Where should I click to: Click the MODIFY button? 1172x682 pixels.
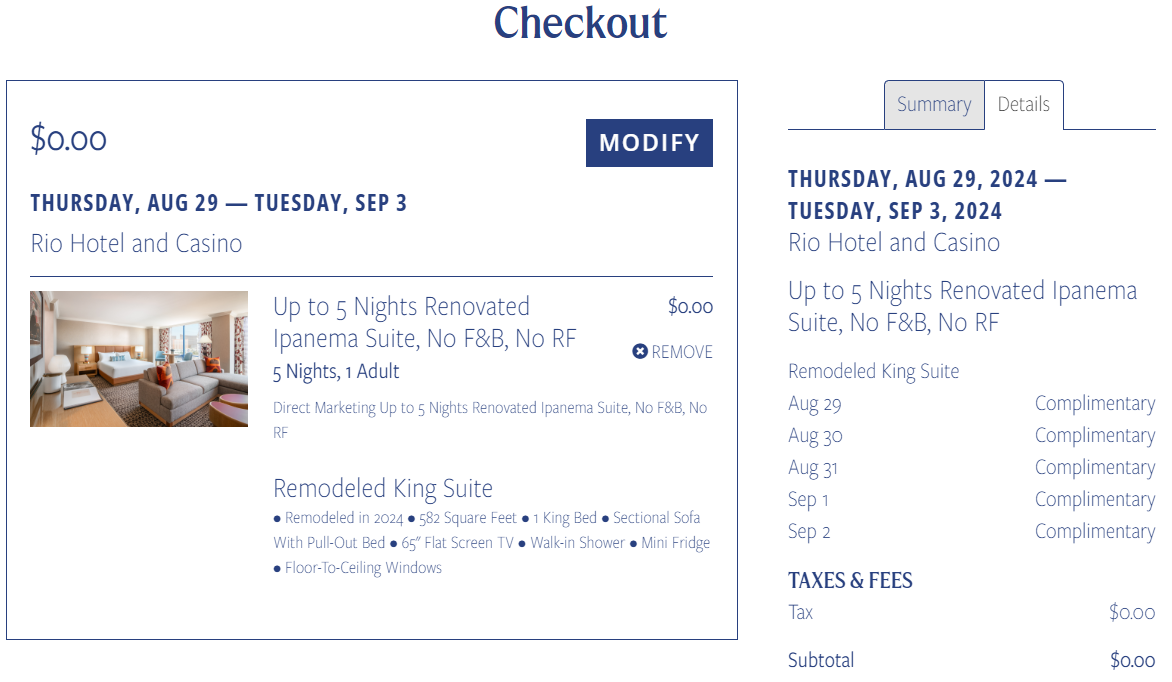(x=649, y=143)
